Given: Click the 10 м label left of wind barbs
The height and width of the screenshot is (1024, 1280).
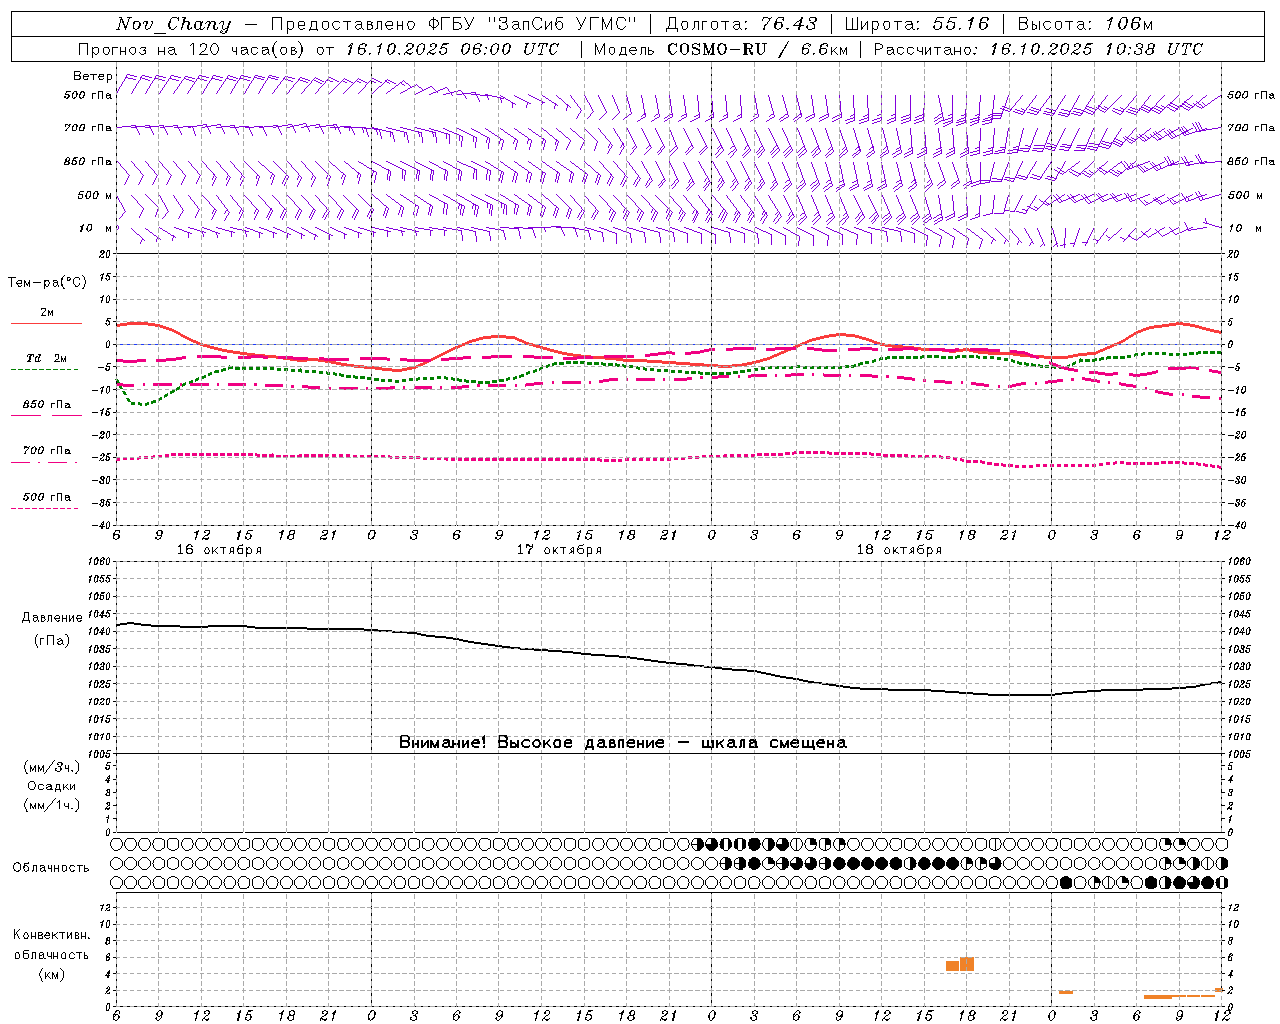Looking at the screenshot, I should tap(95, 228).
